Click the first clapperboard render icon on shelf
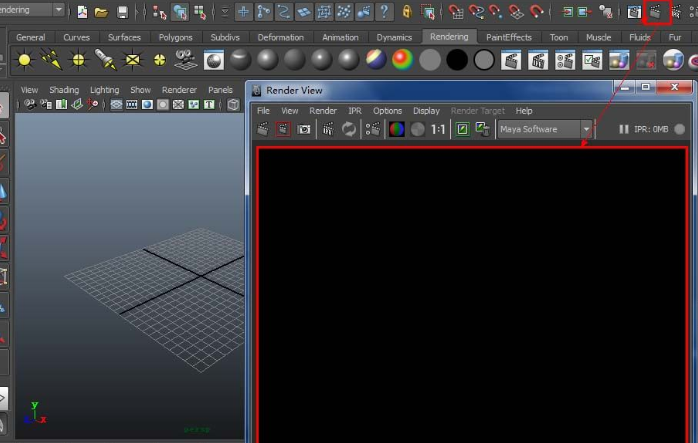The image size is (698, 443). coord(511,60)
